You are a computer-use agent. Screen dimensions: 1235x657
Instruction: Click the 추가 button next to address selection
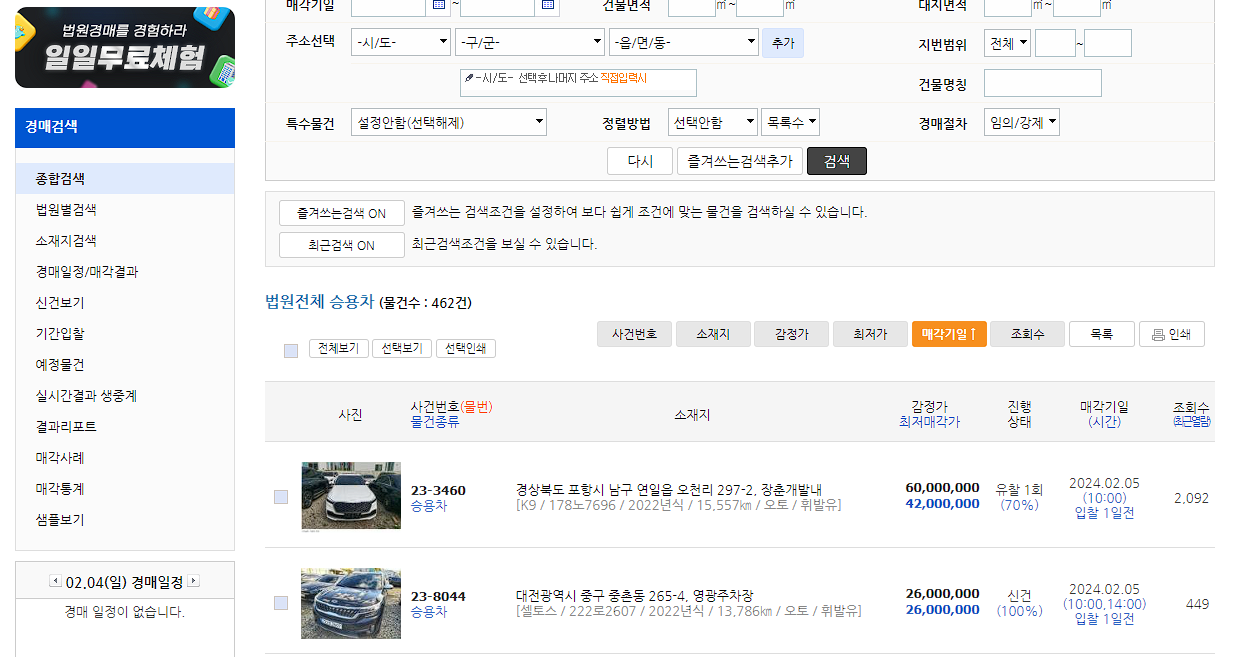(783, 41)
